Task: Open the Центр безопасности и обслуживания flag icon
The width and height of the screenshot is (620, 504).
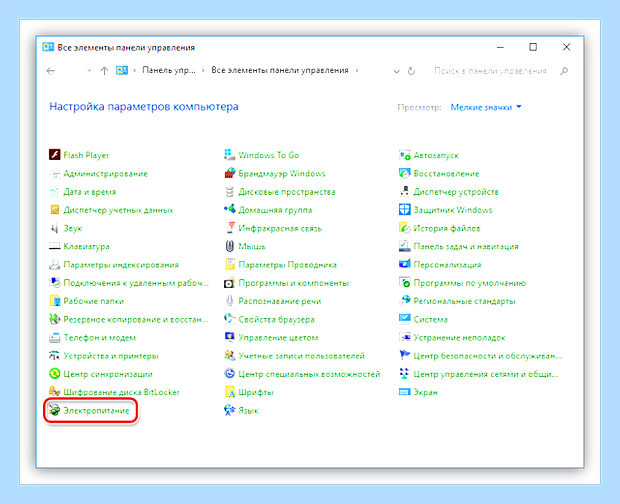Action: click(x=405, y=355)
